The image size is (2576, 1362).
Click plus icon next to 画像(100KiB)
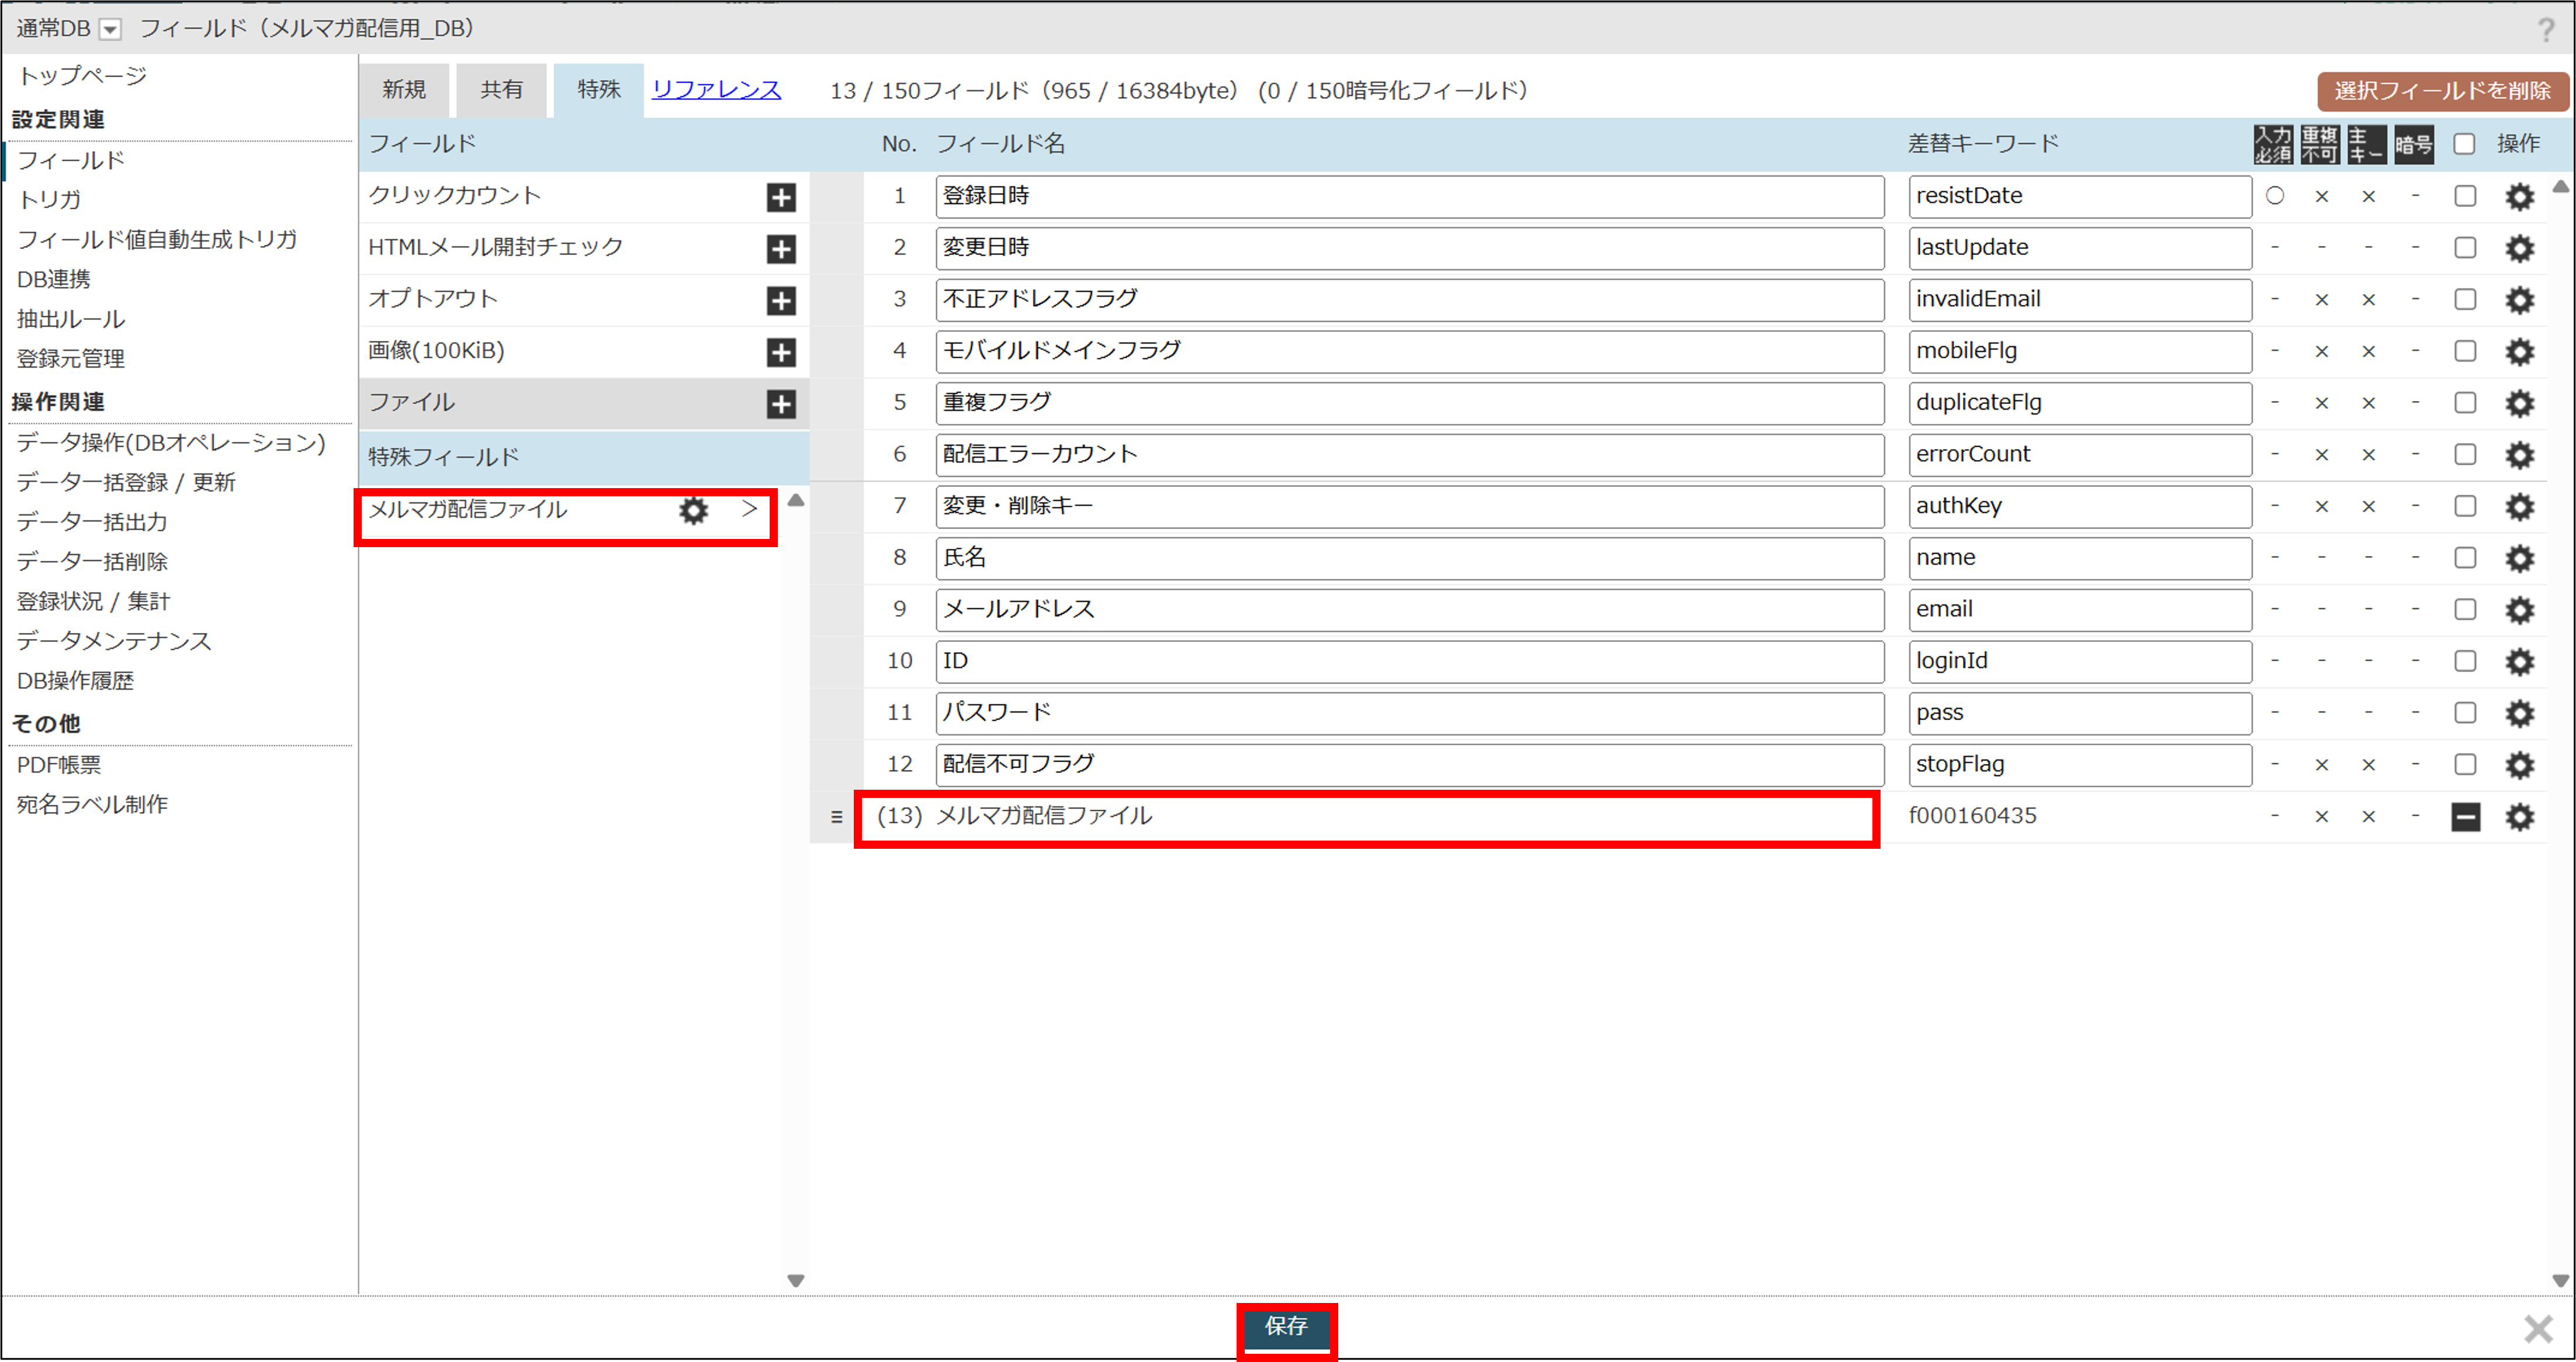pyautogui.click(x=781, y=352)
